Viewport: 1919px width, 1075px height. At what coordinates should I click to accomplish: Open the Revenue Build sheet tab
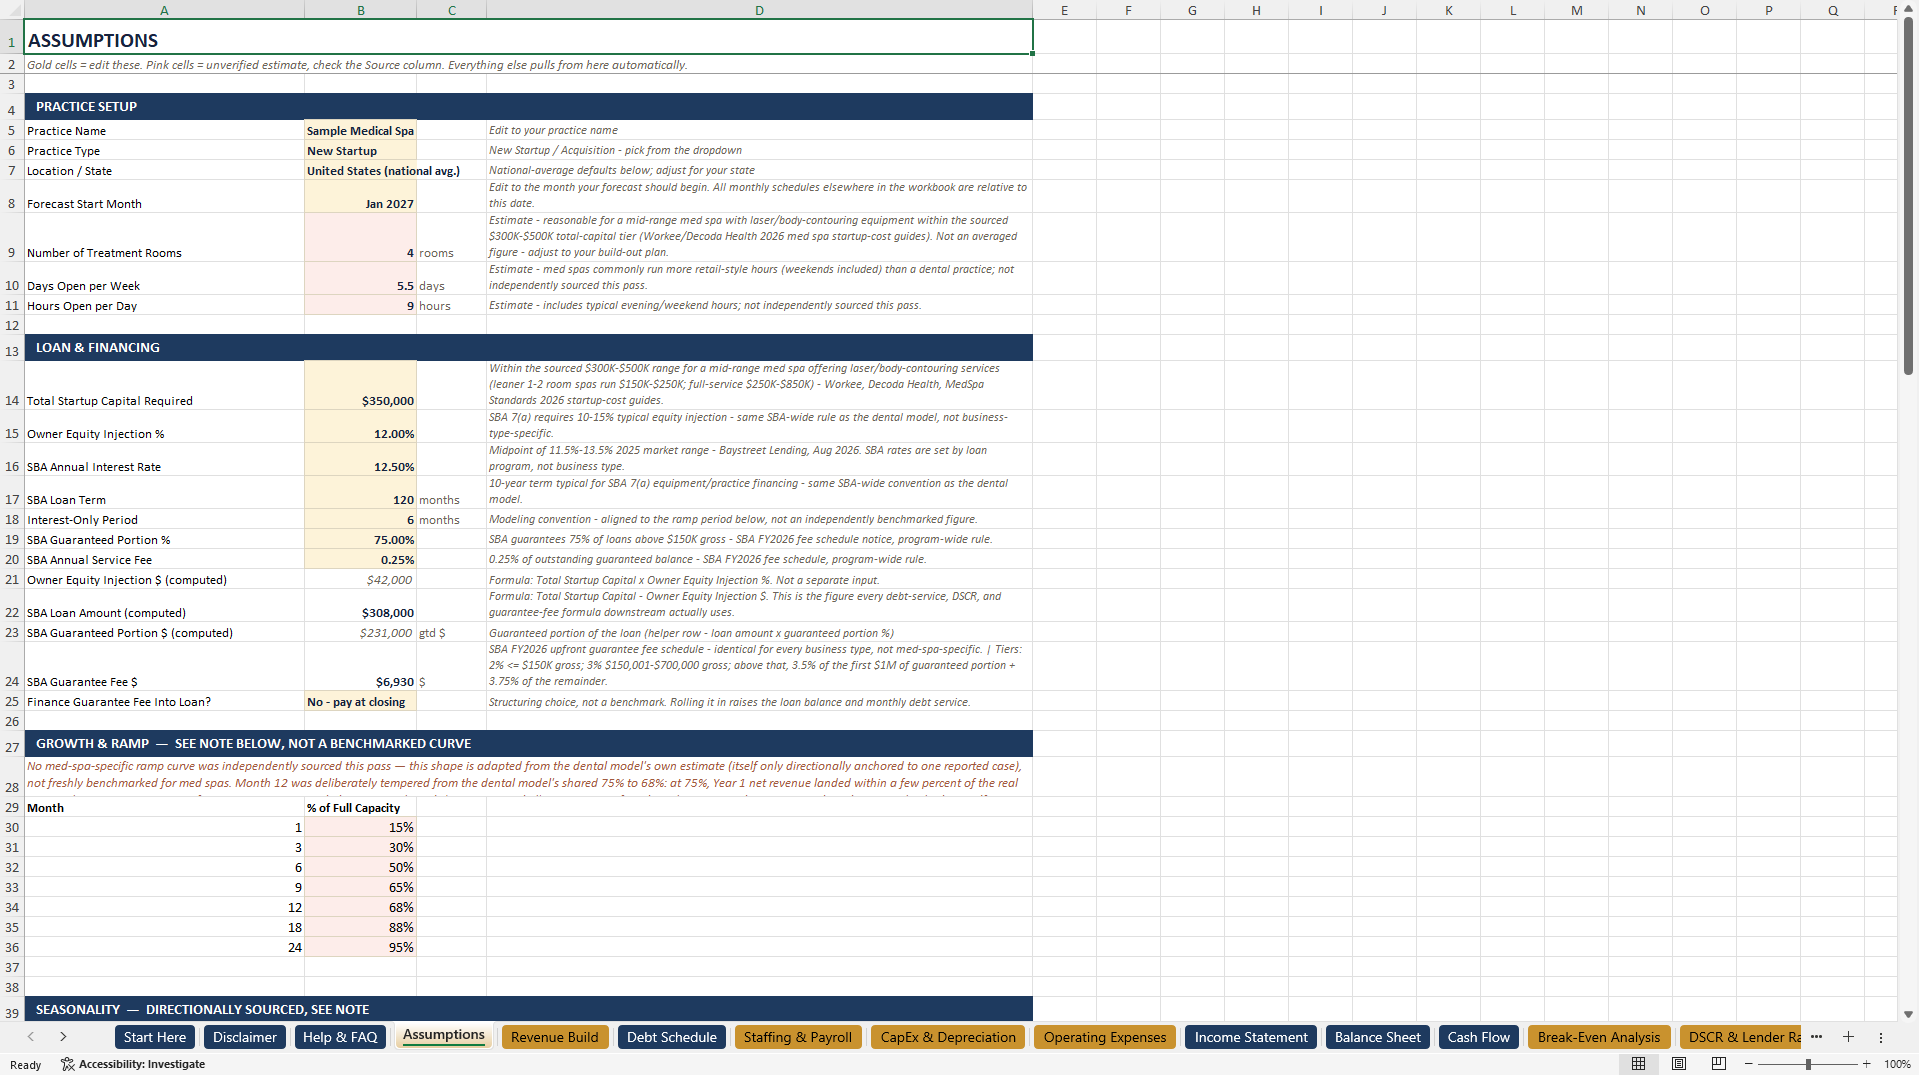(x=554, y=1037)
